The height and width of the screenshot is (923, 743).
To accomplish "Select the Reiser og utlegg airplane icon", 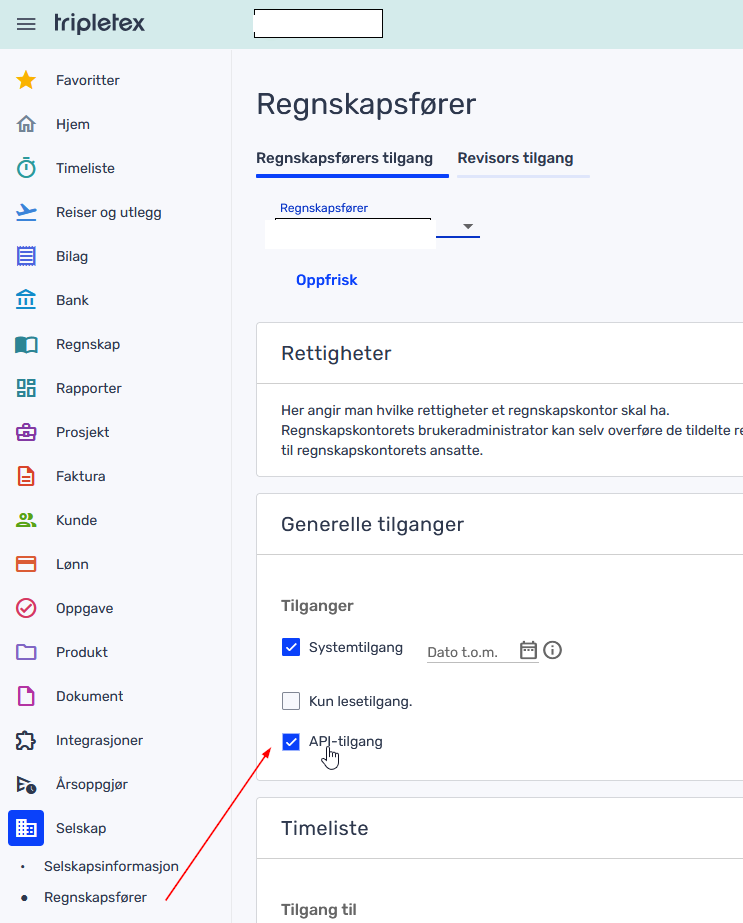I will click(26, 212).
